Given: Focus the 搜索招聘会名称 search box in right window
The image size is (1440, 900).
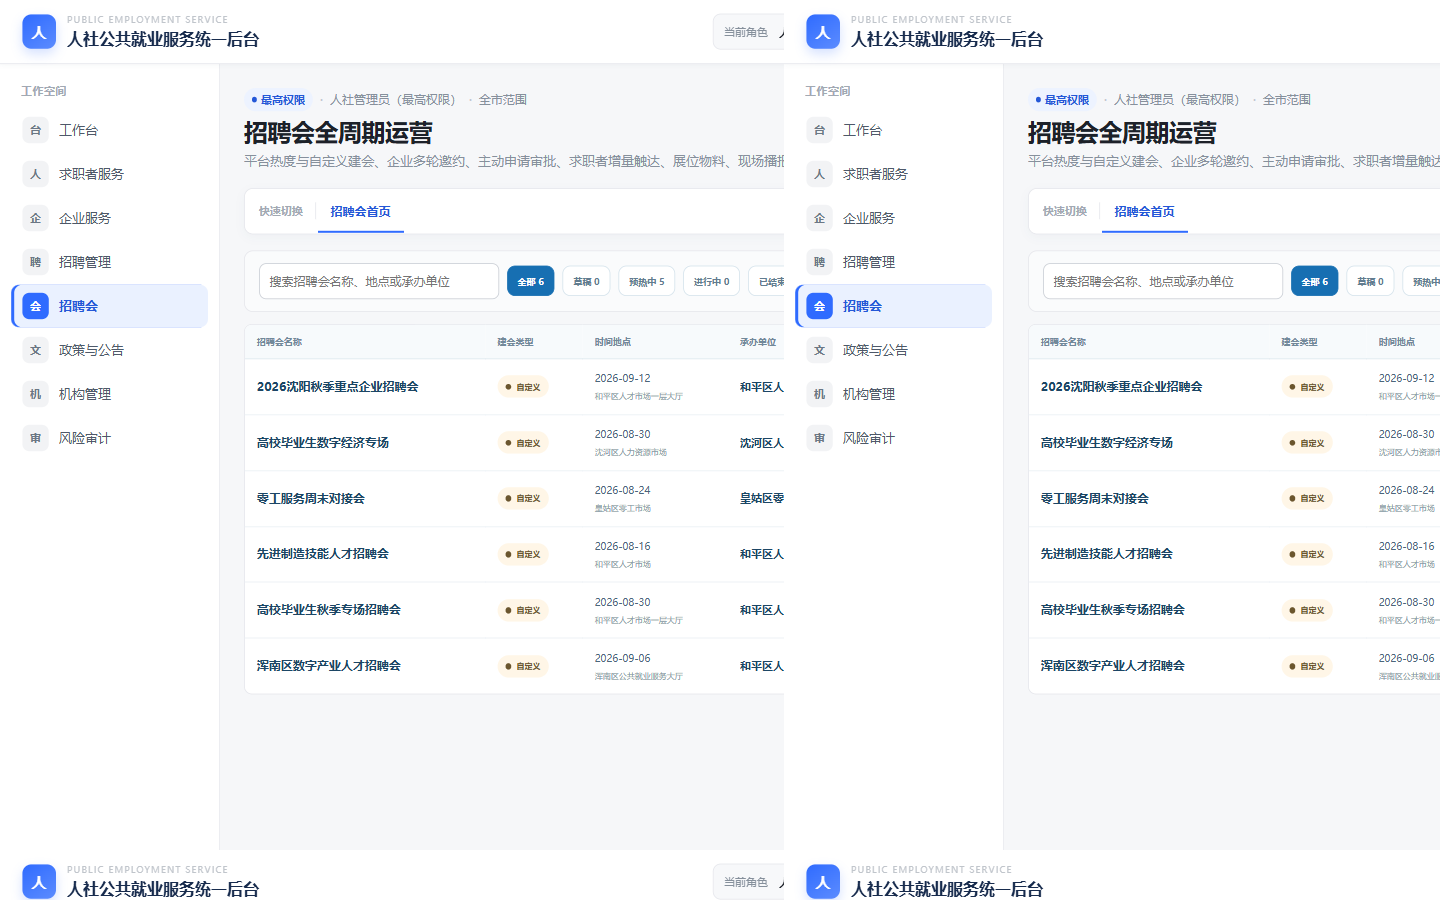Looking at the screenshot, I should (x=1163, y=281).
